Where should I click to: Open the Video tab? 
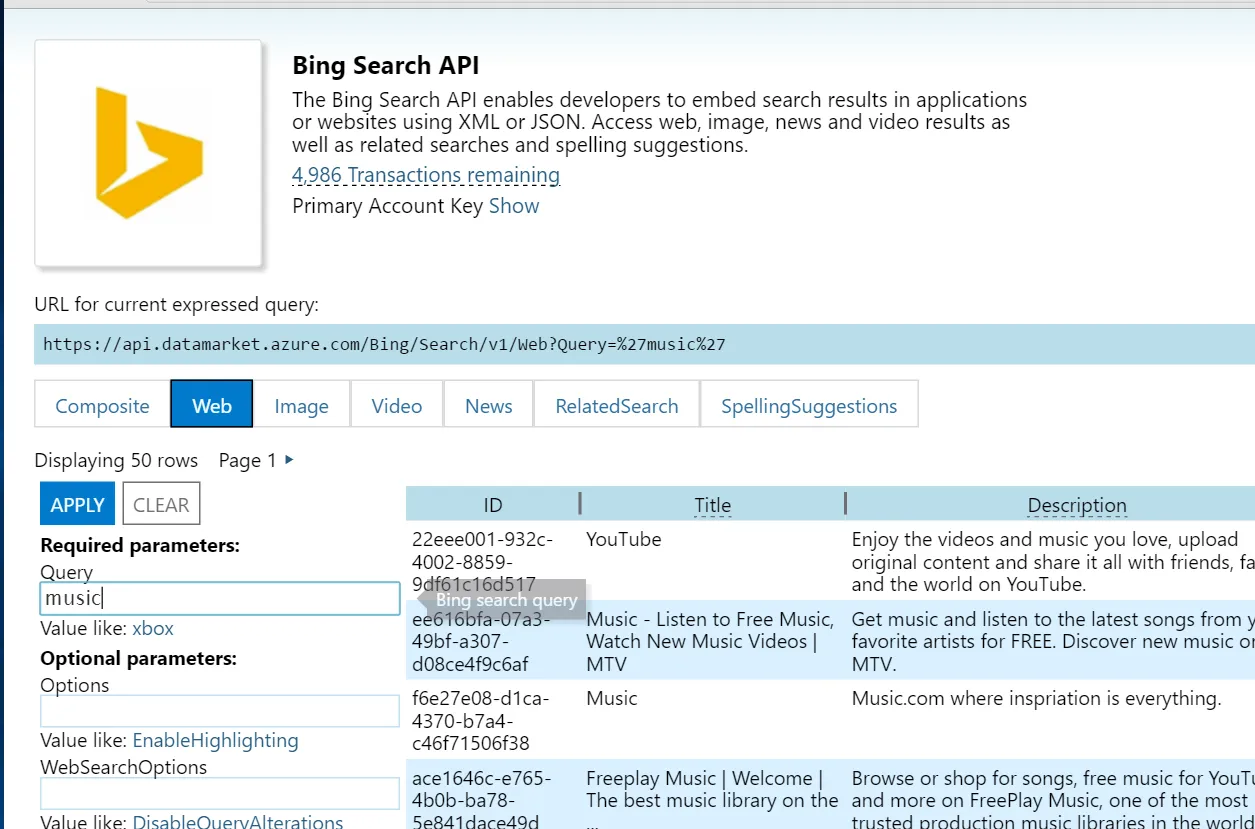tap(396, 405)
